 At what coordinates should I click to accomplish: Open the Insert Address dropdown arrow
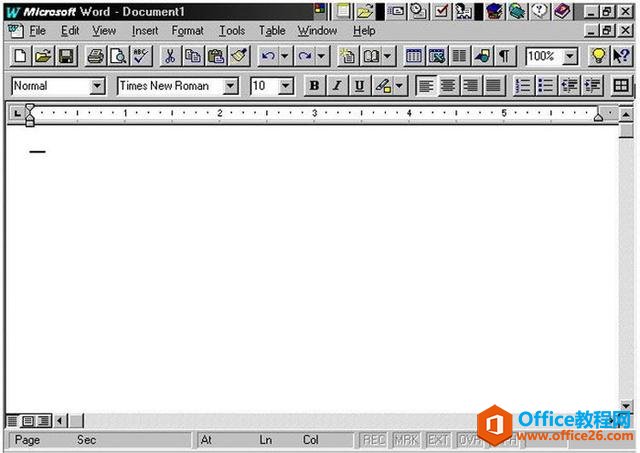[388, 56]
